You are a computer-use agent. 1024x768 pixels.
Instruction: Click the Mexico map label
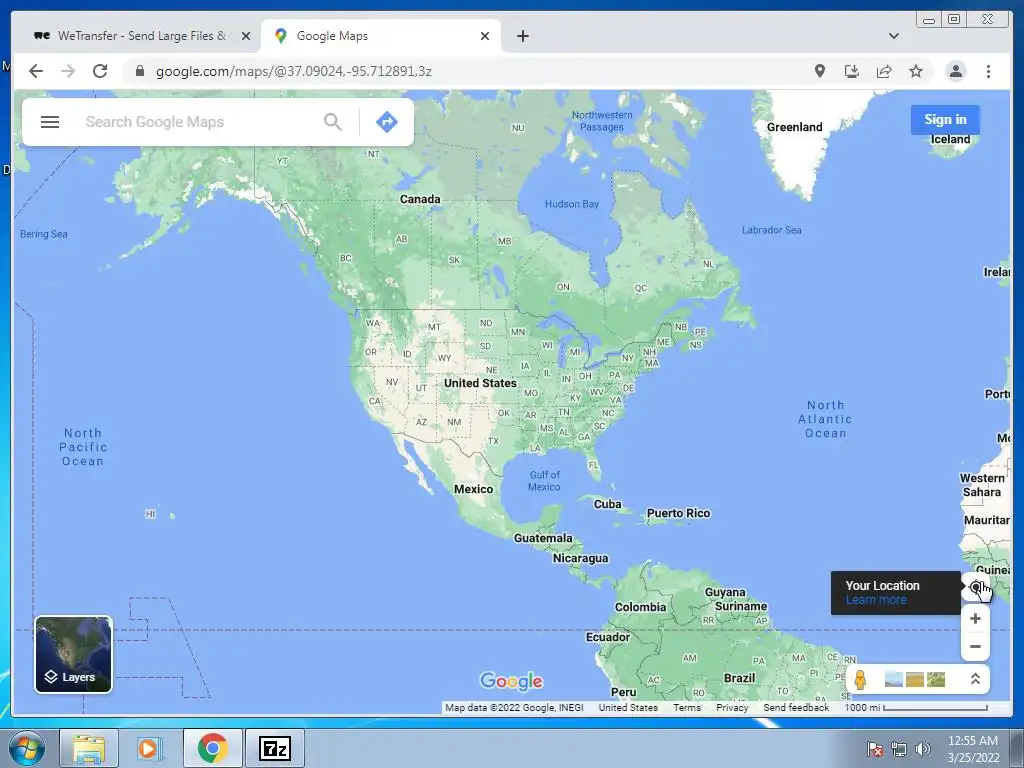[x=473, y=489]
